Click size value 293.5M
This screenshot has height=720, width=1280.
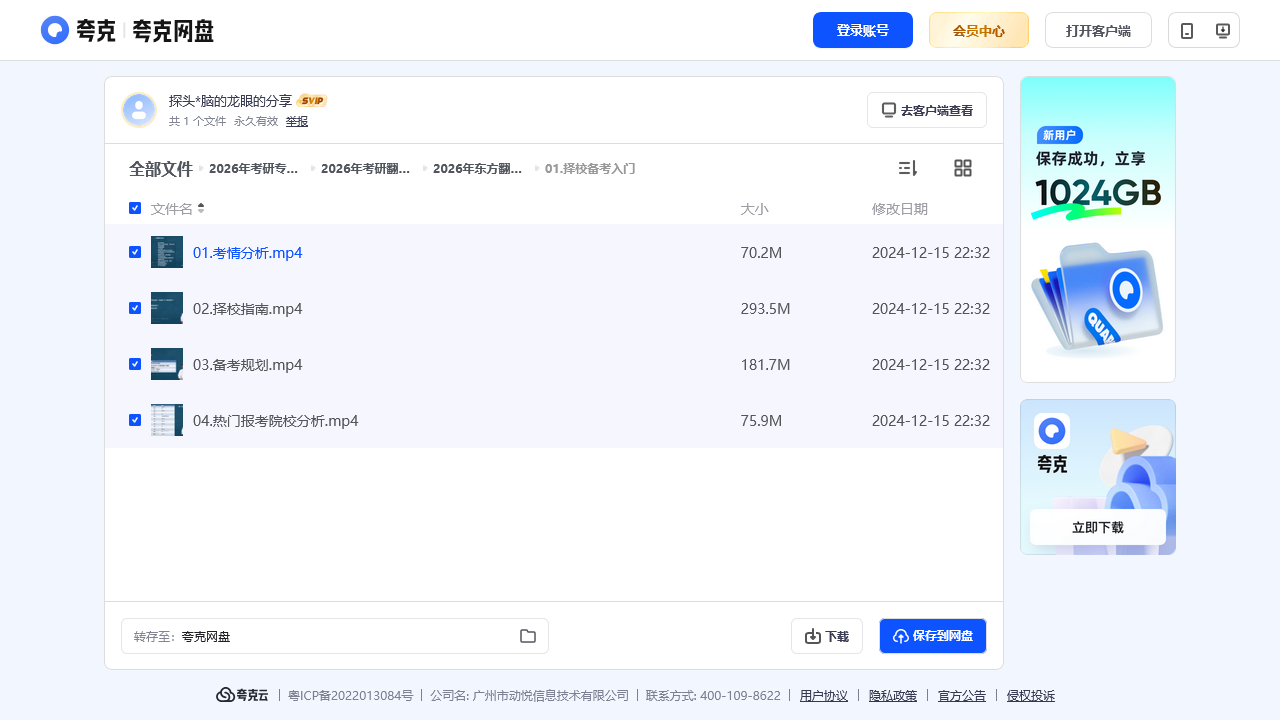pos(765,309)
